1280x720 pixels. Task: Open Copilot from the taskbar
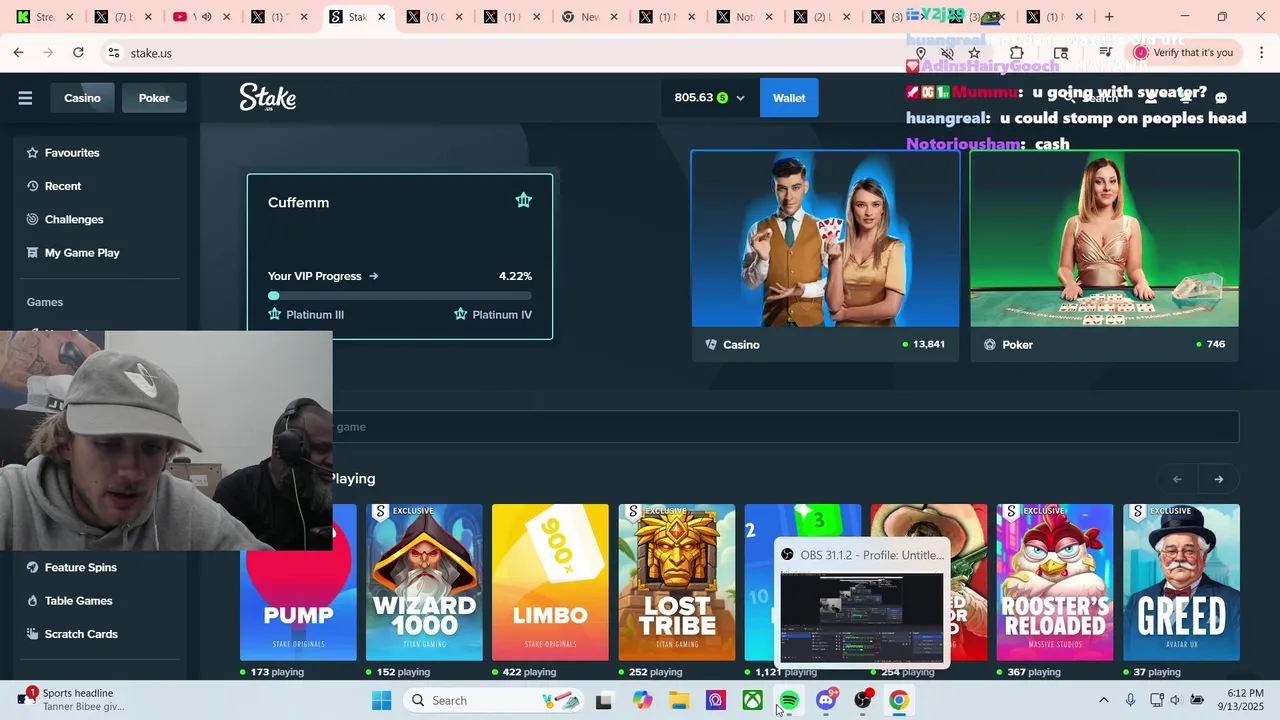click(642, 701)
